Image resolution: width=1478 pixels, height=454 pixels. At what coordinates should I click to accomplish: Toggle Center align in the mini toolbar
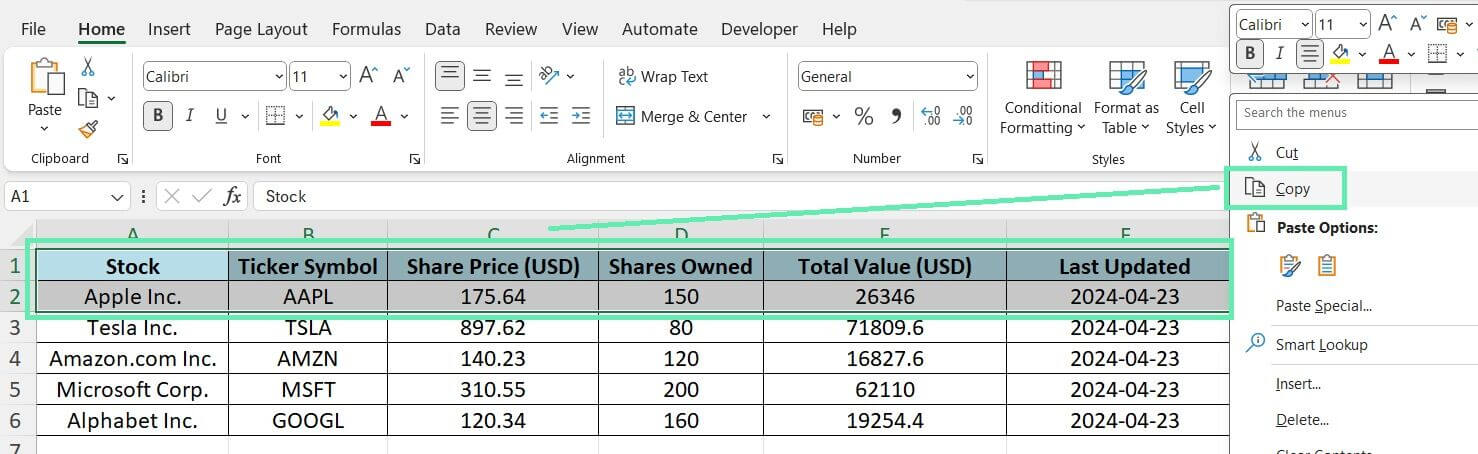(x=1310, y=53)
